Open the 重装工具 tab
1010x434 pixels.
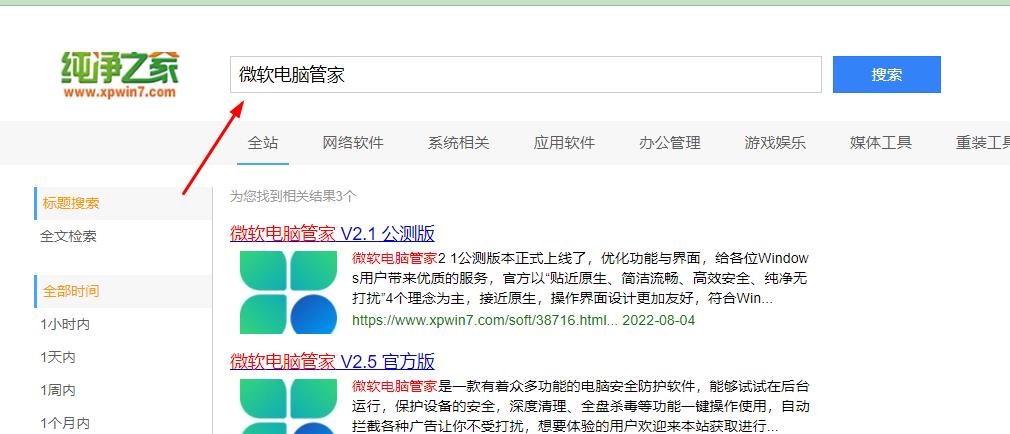(982, 142)
